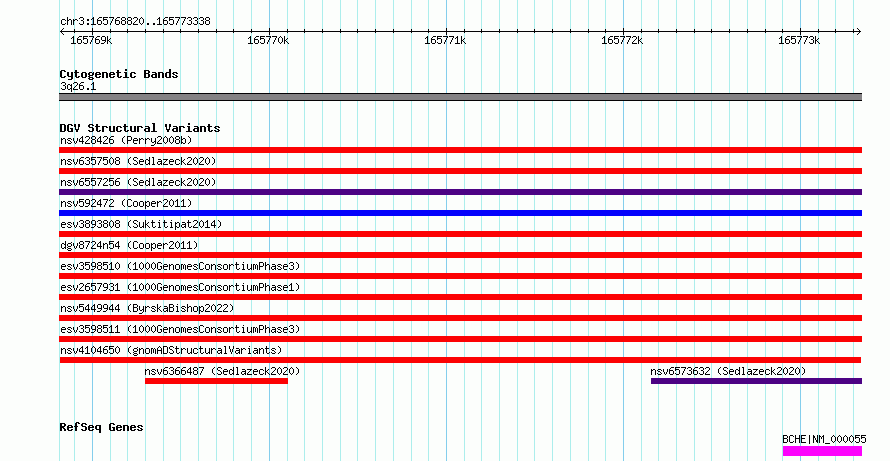Open variant nsv6573632 (Sedlazeck2020)
This screenshot has width=890, height=461.
[728, 371]
